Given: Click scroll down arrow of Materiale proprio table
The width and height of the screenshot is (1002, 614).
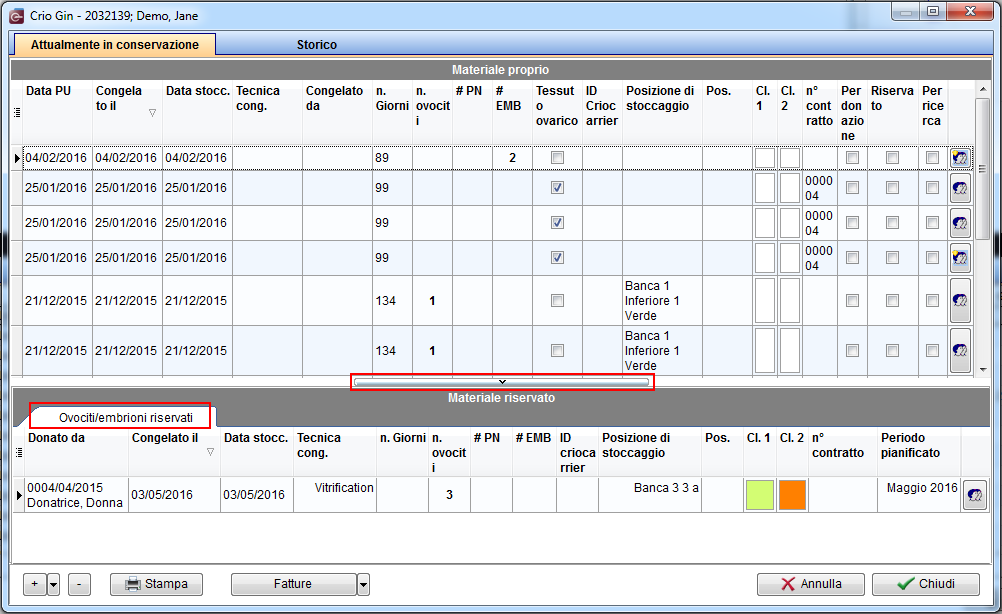Looking at the screenshot, I should 983,369.
